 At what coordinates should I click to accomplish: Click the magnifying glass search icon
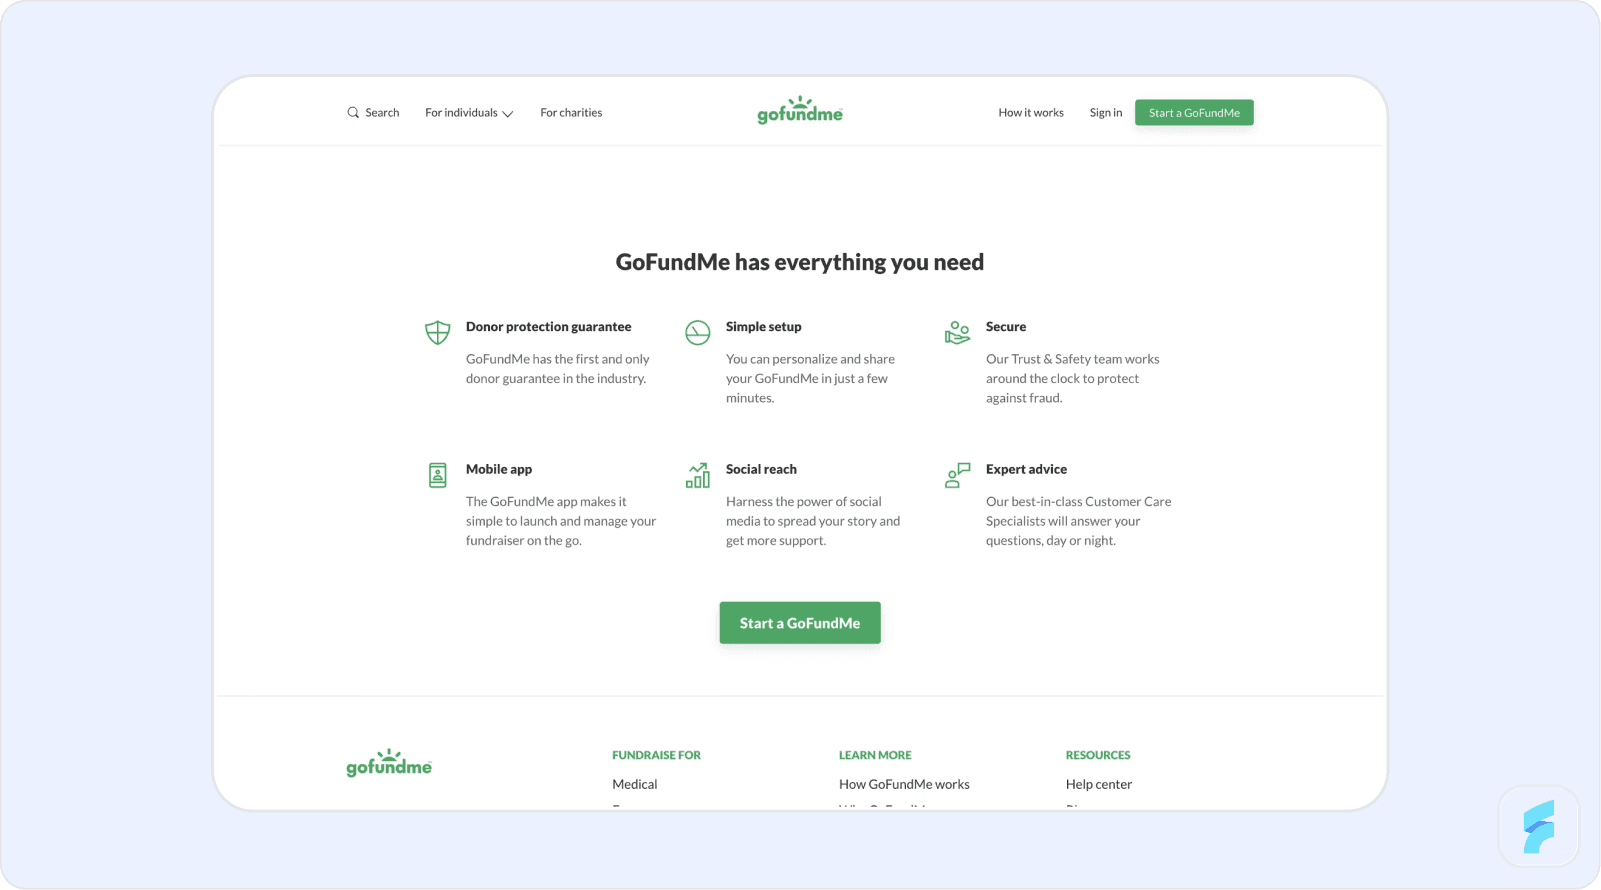[353, 113]
